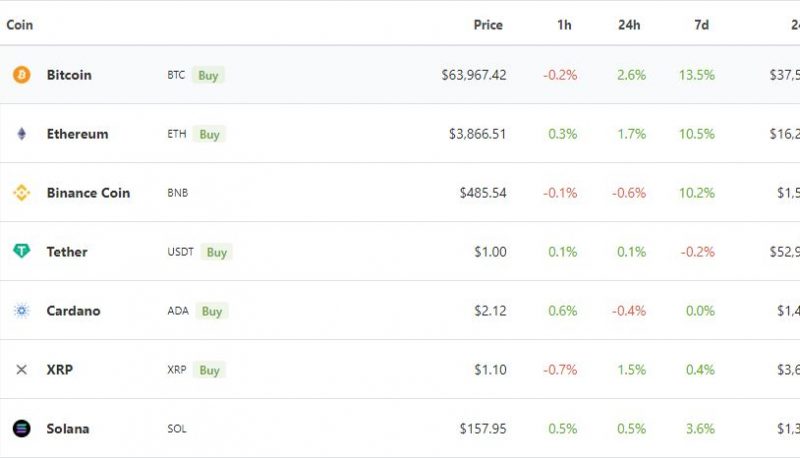Sort by the 1h column header

pos(564,24)
